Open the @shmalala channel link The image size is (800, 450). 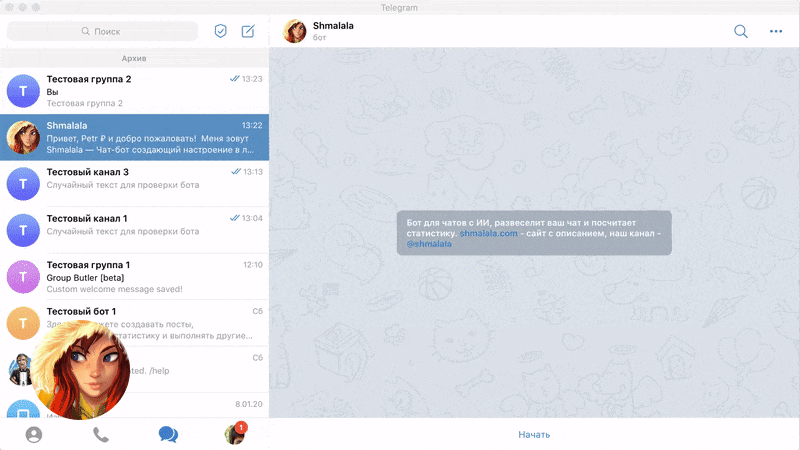tap(429, 244)
